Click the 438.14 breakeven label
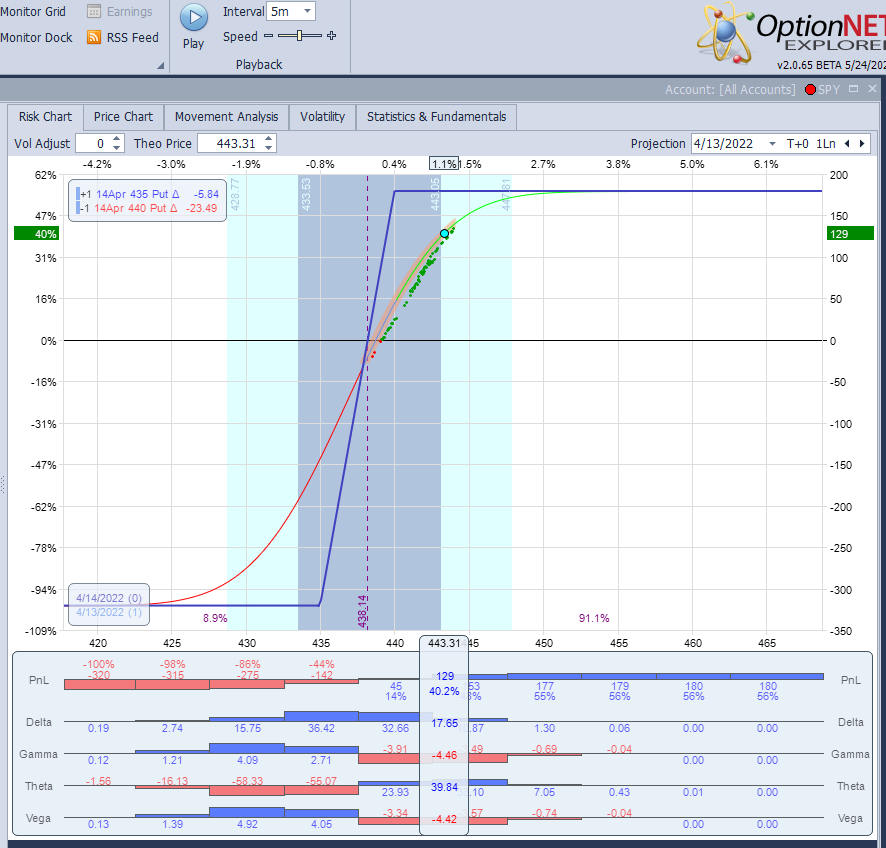Screen dimensions: 886x848 point(362,611)
